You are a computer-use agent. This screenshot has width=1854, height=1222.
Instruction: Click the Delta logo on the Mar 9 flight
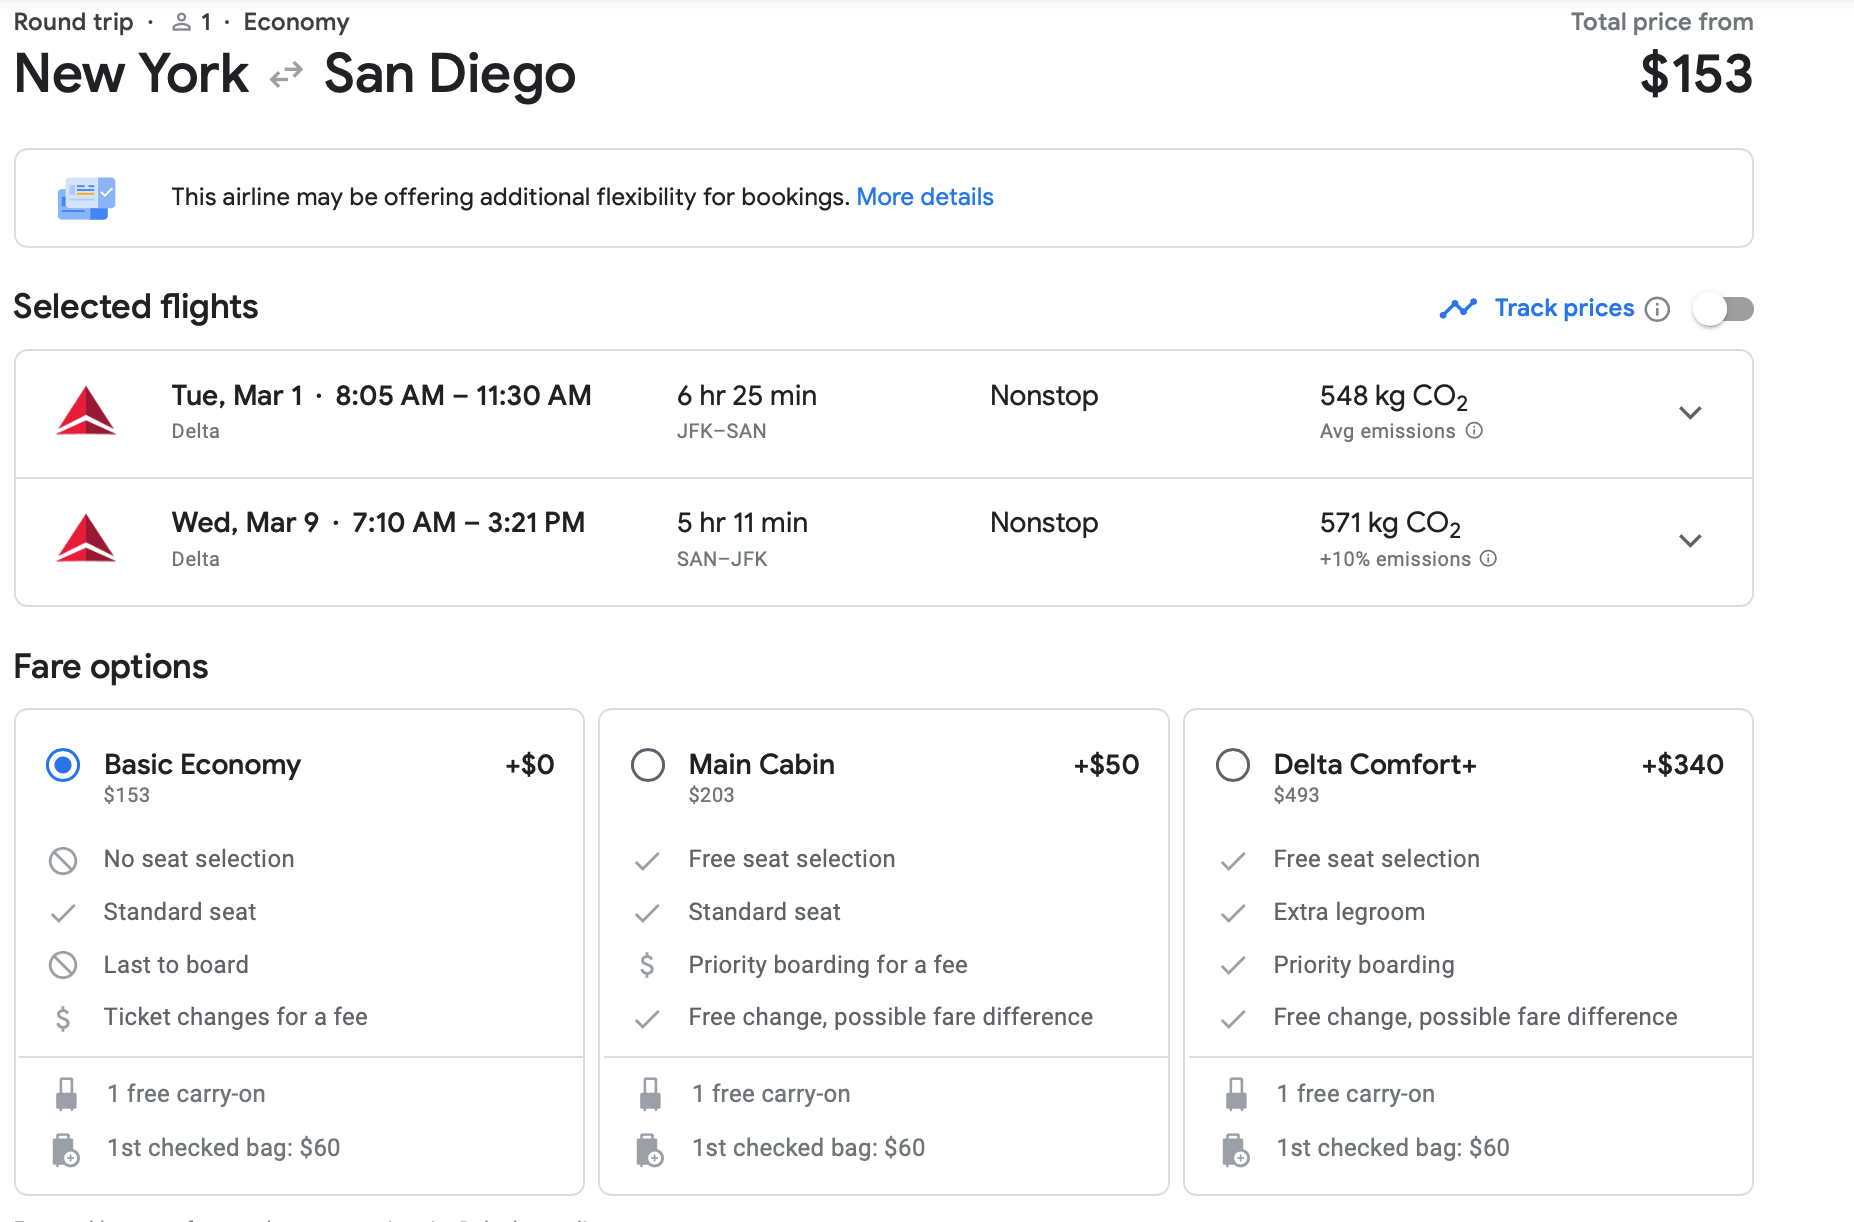(x=86, y=539)
